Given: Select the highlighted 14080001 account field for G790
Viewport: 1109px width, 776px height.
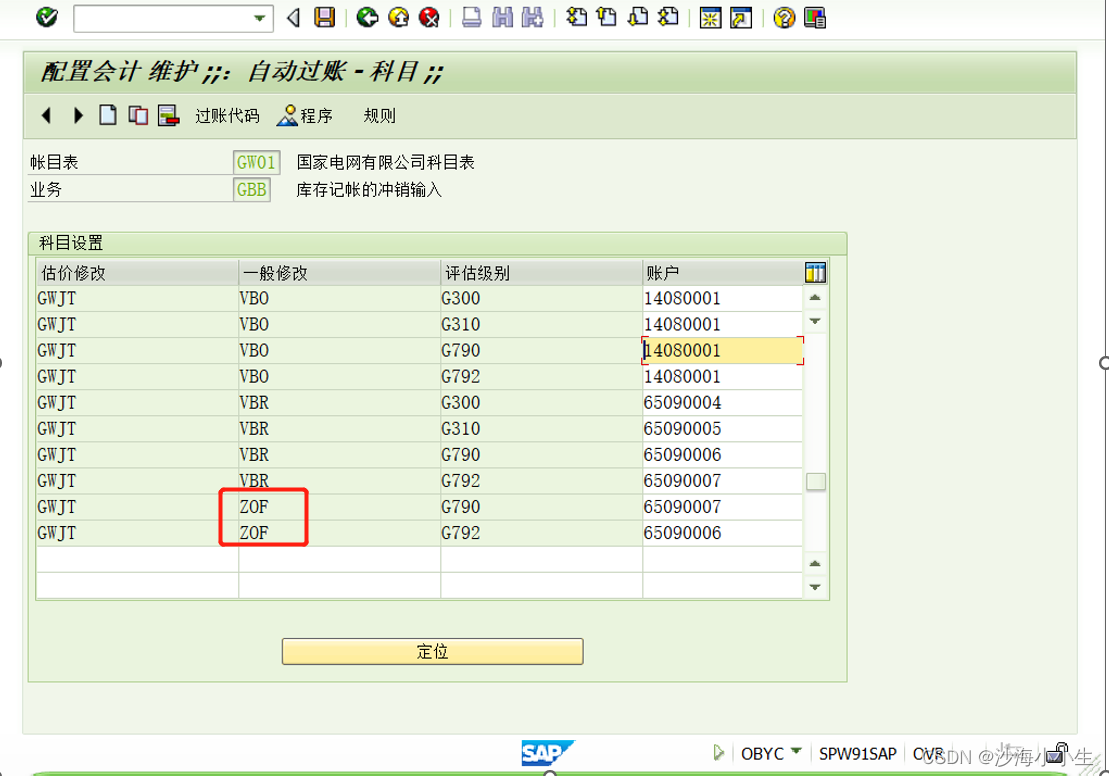Looking at the screenshot, I should click(x=720, y=350).
